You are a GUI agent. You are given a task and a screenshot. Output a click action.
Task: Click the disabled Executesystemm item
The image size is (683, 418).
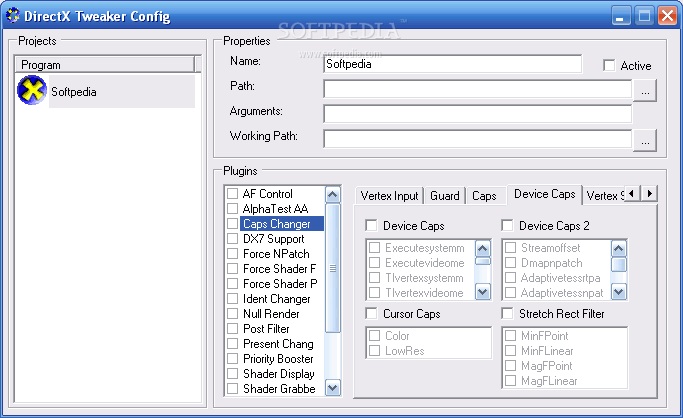425,248
